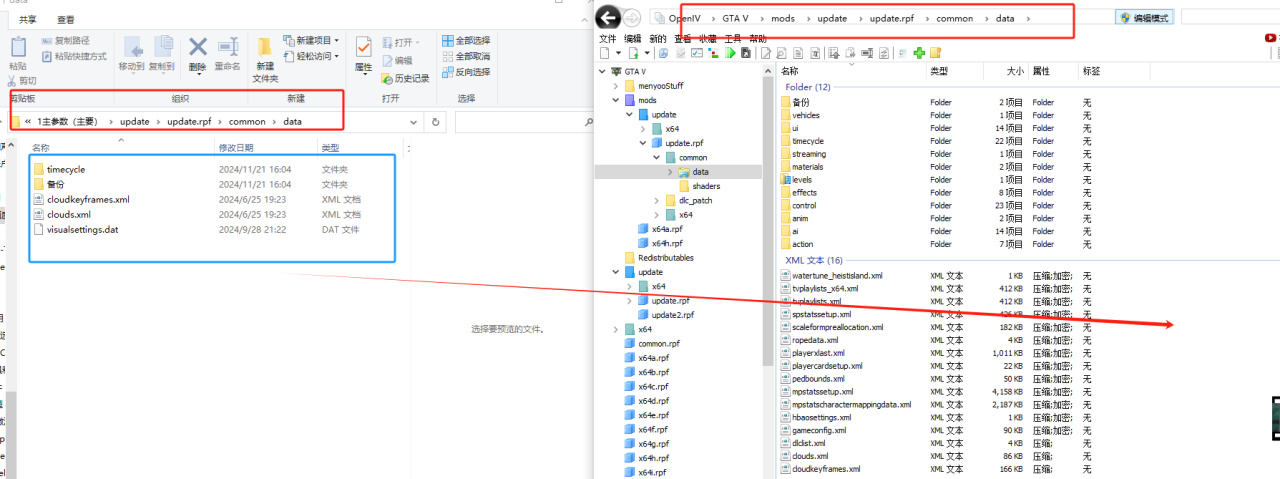Click OpenIV new file toolbar icon
Viewport: 1280px width, 479px height.
coord(606,52)
